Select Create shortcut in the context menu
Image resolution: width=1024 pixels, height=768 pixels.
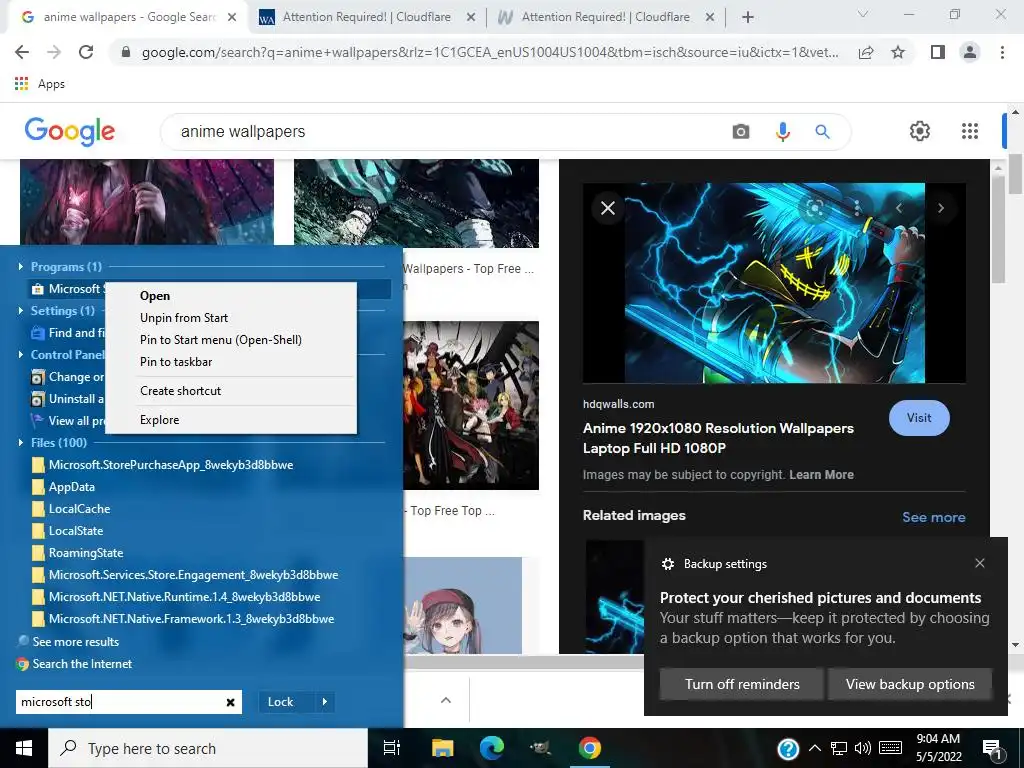(x=181, y=391)
